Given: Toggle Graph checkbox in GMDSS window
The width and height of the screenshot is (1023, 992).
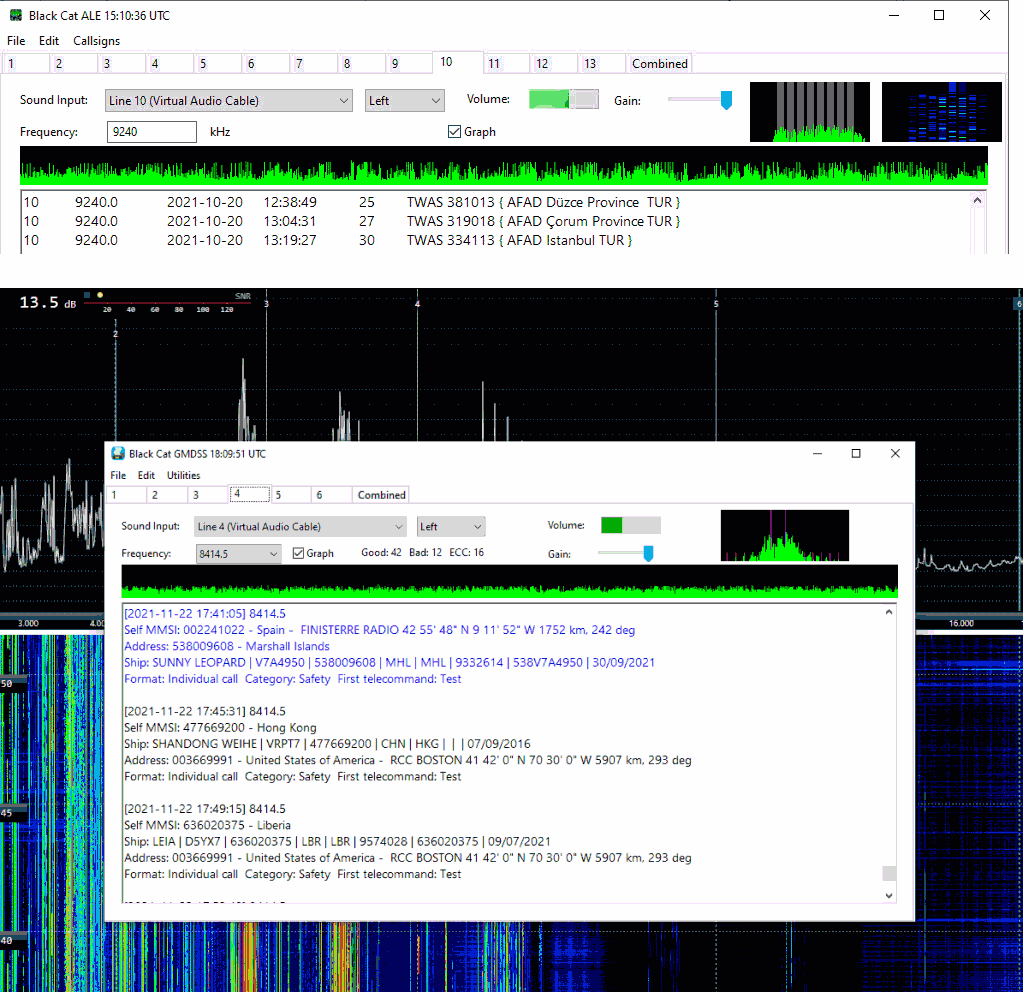Looking at the screenshot, I should [298, 553].
